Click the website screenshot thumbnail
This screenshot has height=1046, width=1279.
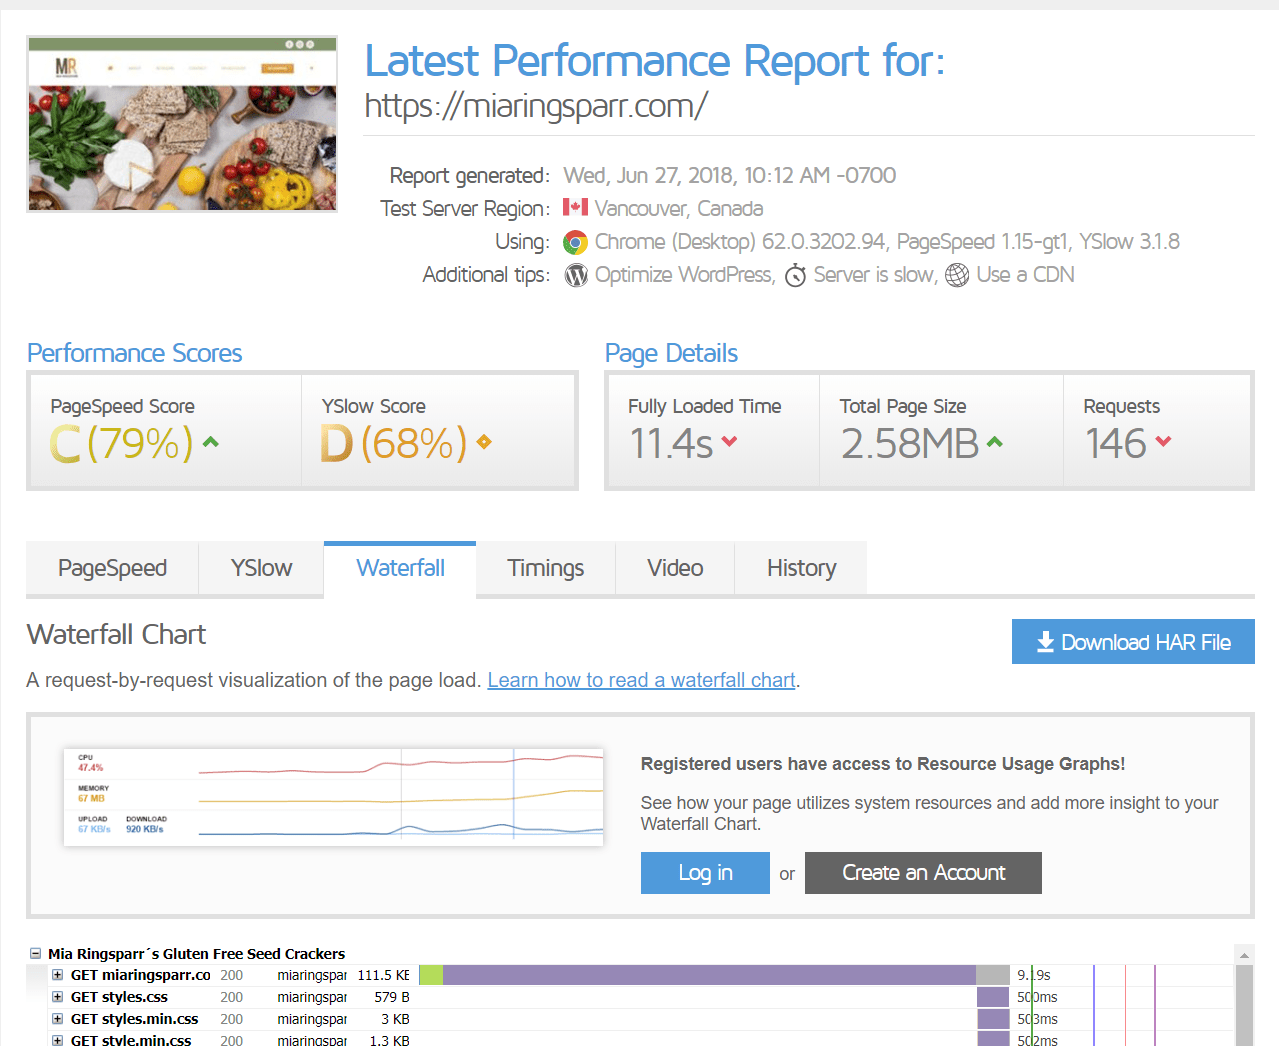coord(182,124)
